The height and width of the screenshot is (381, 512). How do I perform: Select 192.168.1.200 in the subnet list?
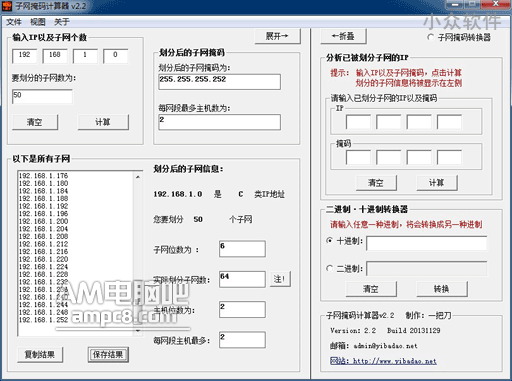[x=43, y=221]
